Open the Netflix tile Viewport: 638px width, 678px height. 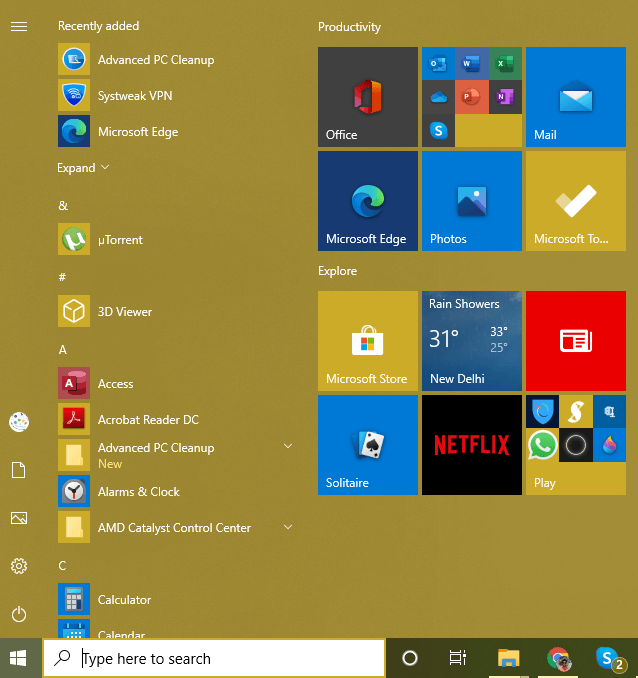click(x=472, y=445)
